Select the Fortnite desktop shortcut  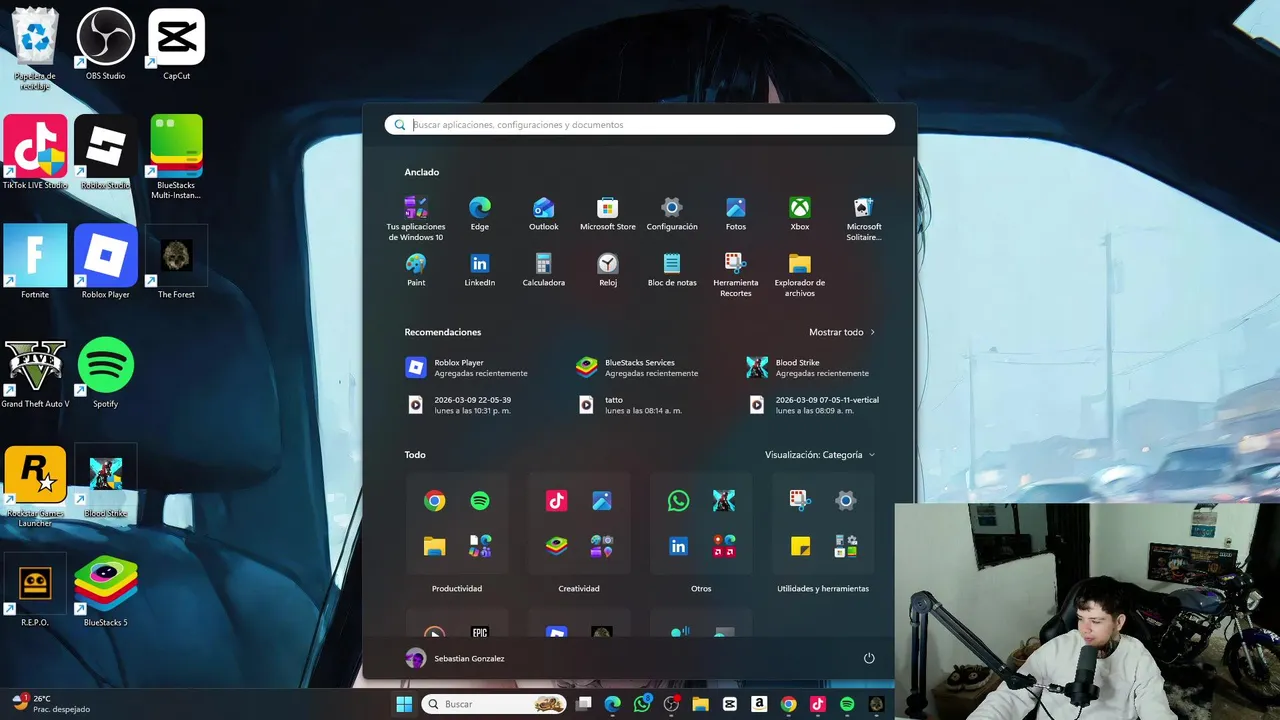pyautogui.click(x=35, y=262)
